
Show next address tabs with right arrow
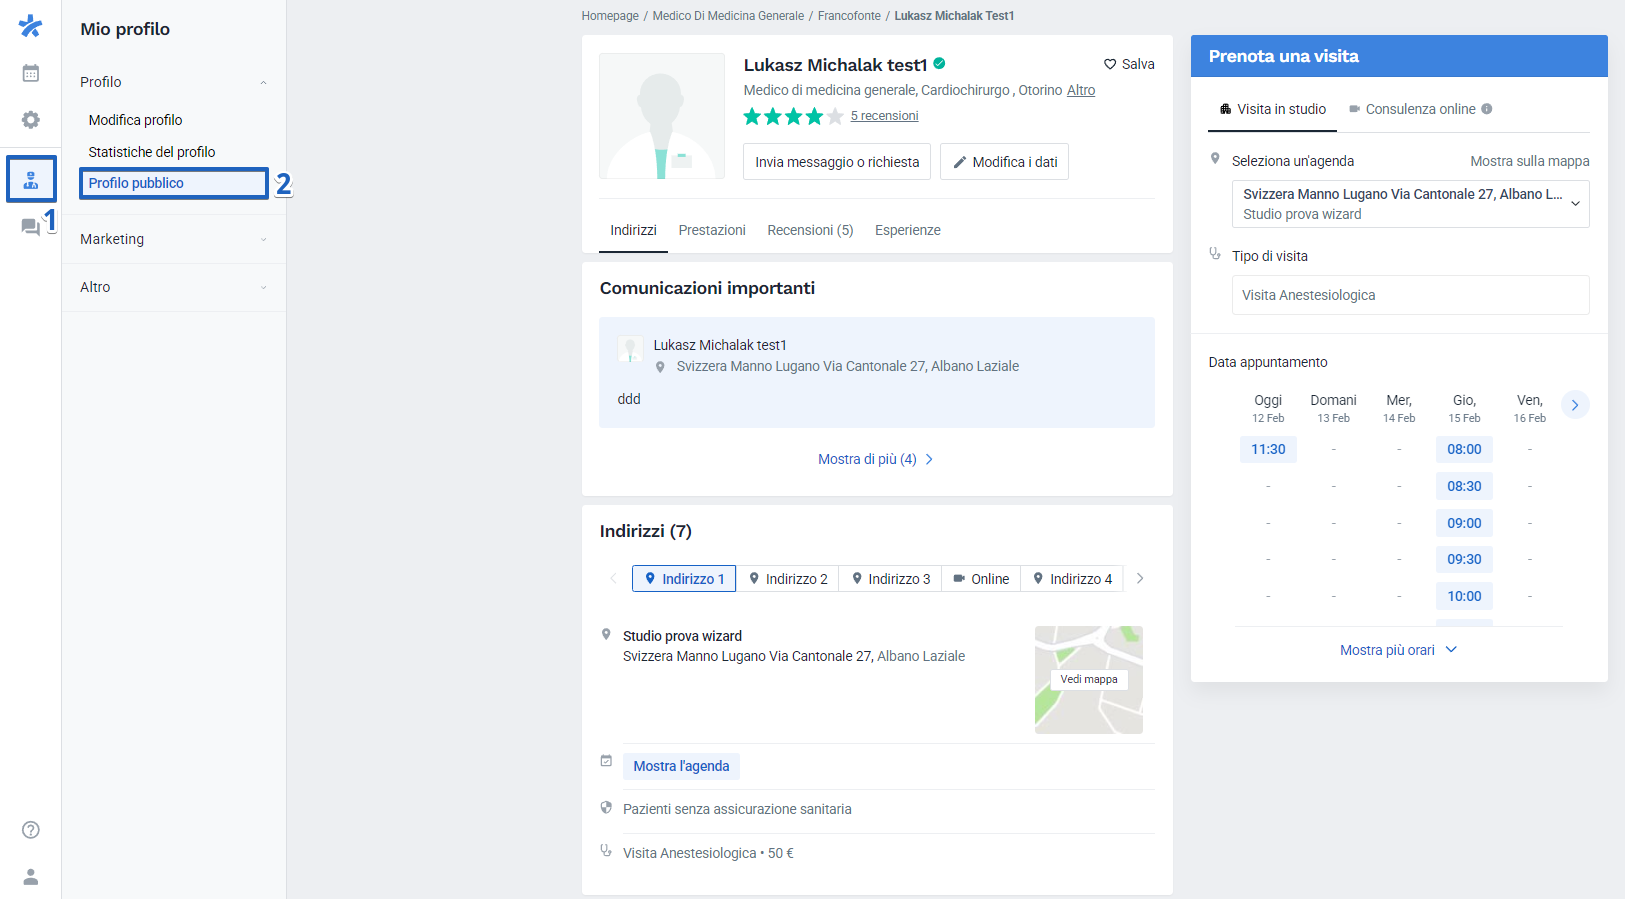click(x=1140, y=578)
